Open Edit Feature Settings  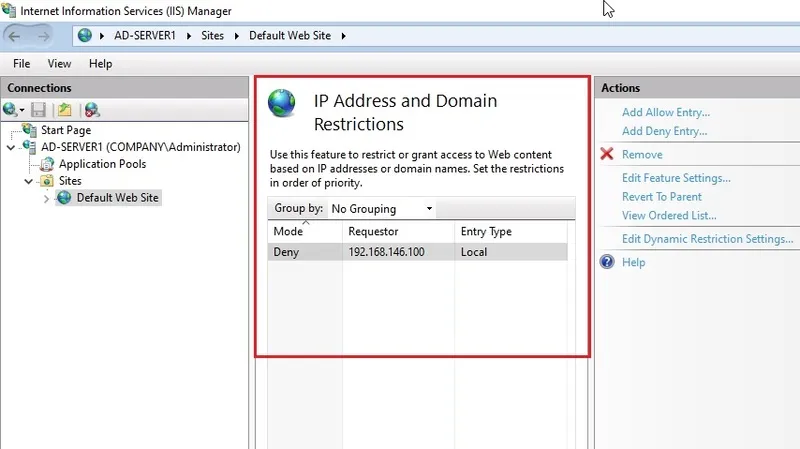tap(676, 178)
